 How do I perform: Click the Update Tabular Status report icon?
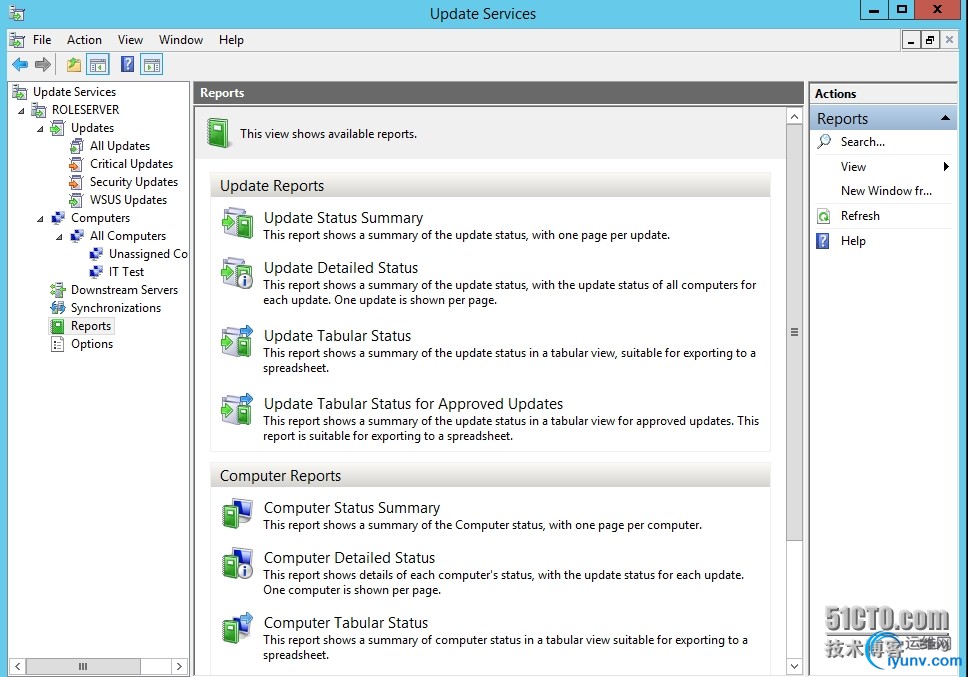coord(237,341)
